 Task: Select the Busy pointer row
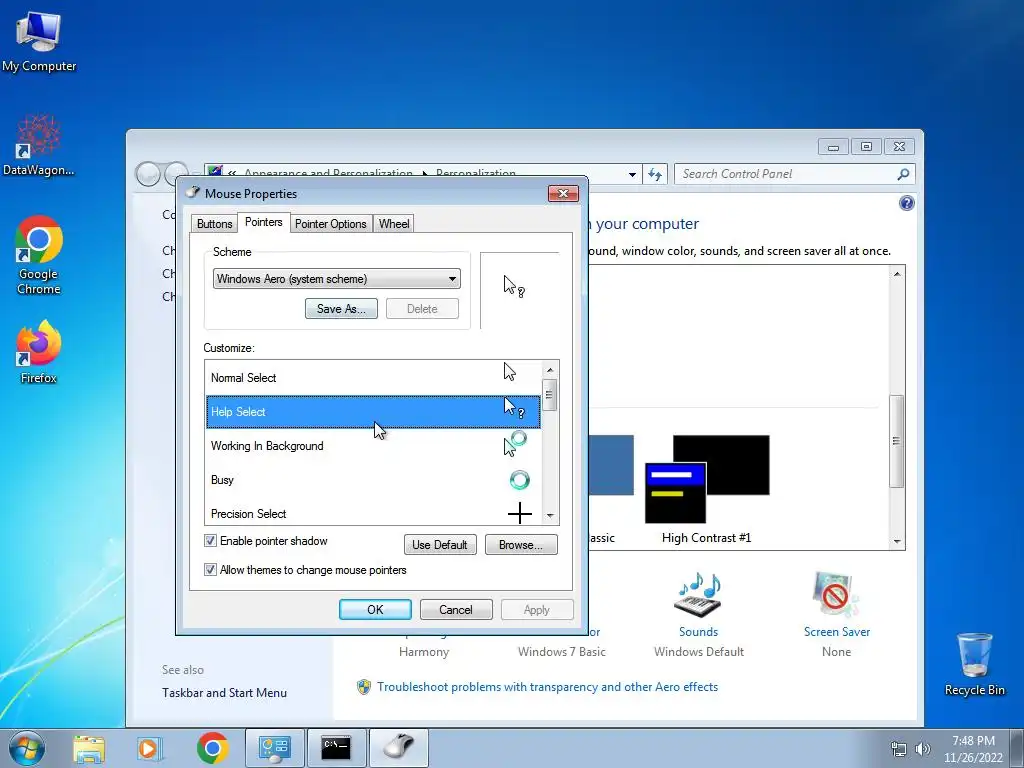point(373,479)
